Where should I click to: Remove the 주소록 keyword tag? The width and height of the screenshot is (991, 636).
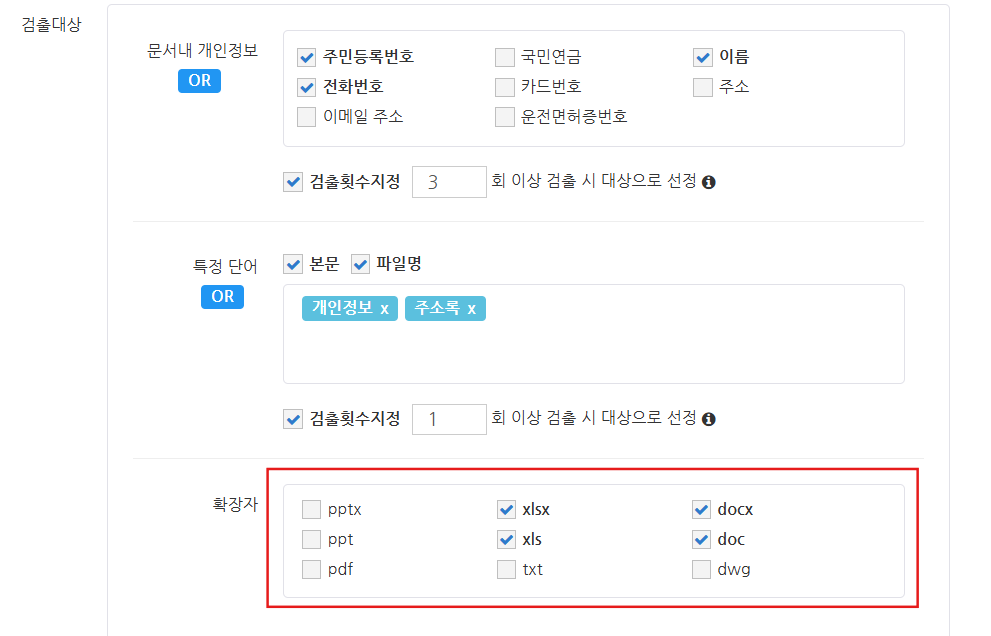(472, 308)
